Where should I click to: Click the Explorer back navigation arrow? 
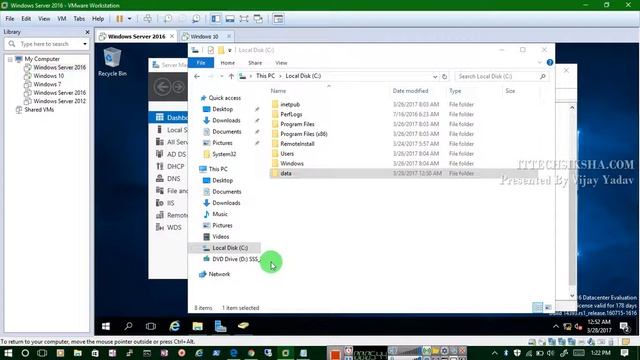click(197, 76)
